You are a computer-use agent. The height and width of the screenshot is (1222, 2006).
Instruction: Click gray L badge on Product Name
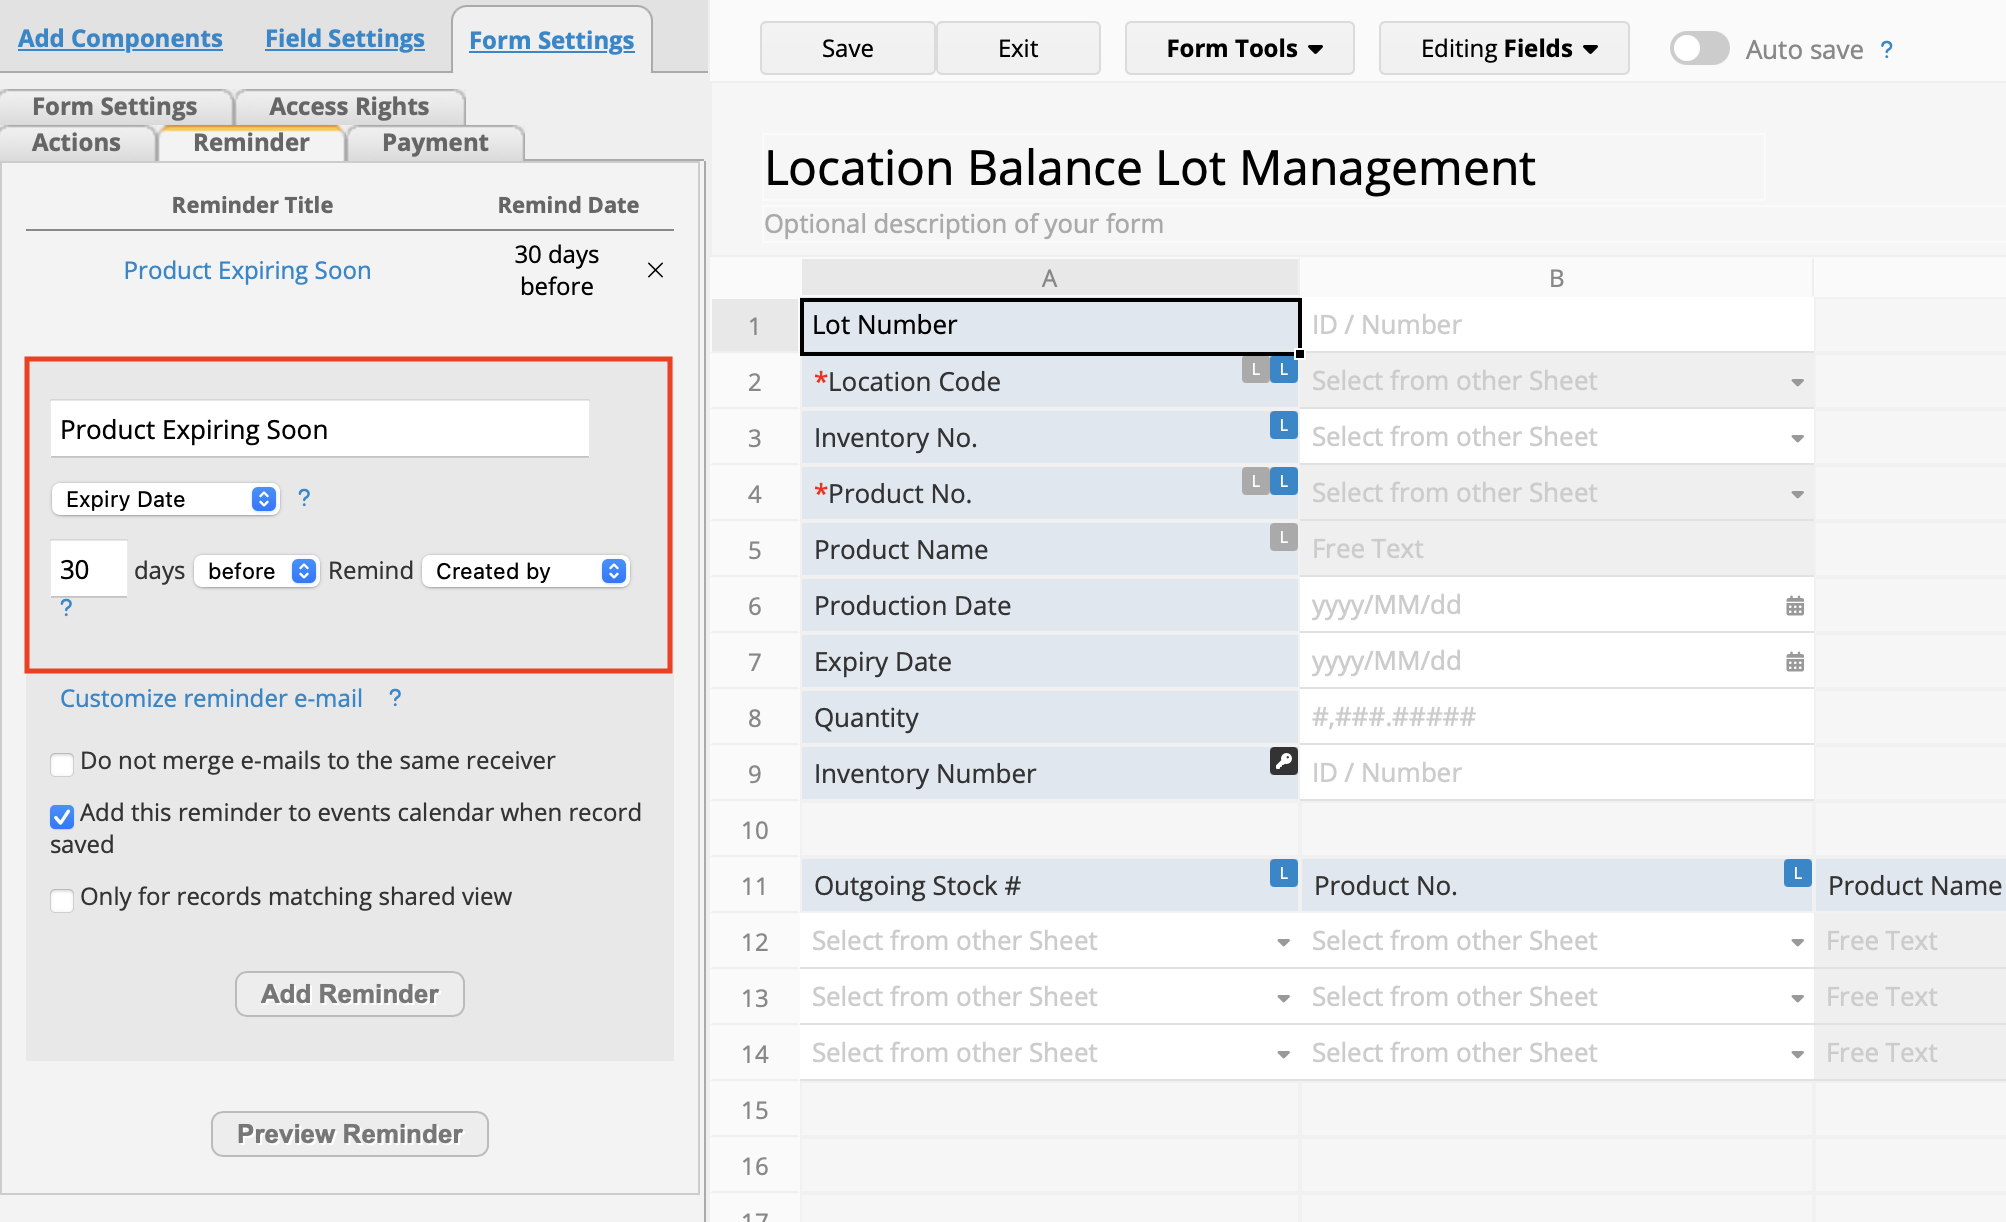1283,538
